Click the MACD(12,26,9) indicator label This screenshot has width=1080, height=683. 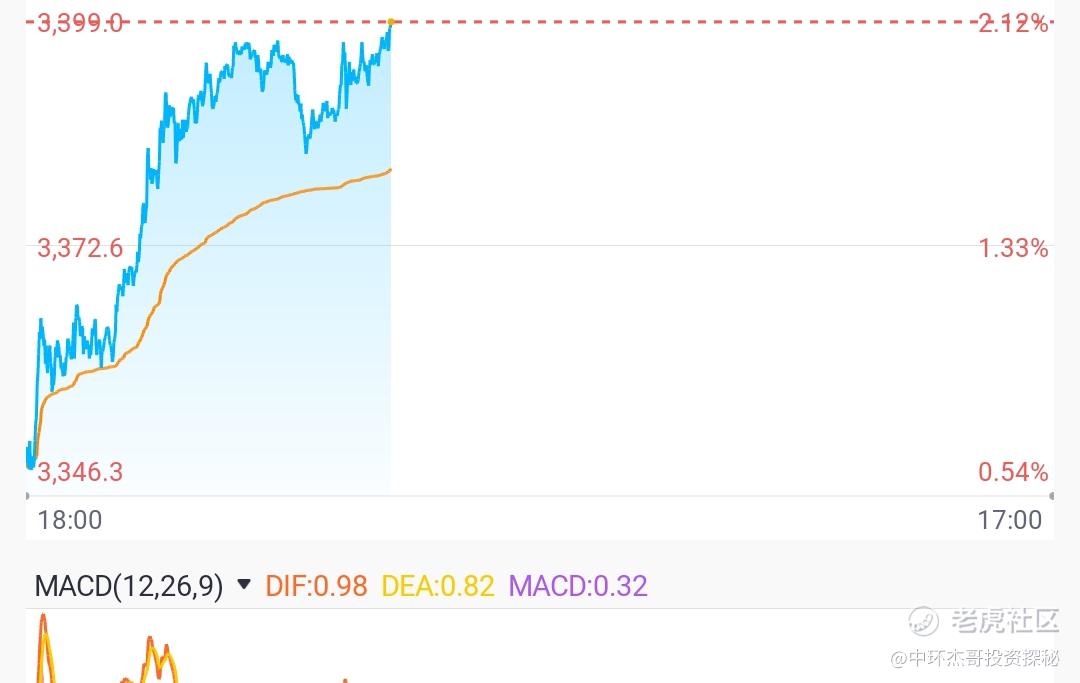click(129, 587)
